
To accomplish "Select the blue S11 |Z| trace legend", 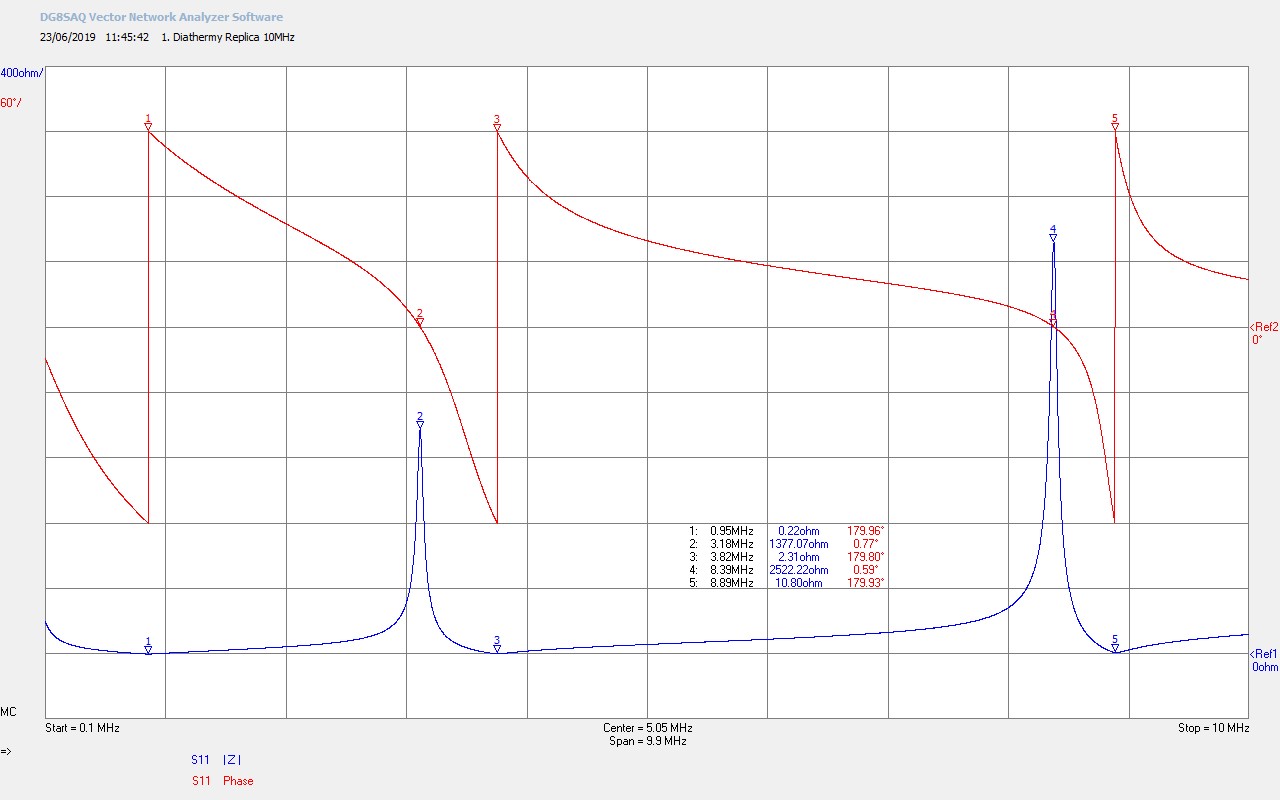I will click(214, 760).
